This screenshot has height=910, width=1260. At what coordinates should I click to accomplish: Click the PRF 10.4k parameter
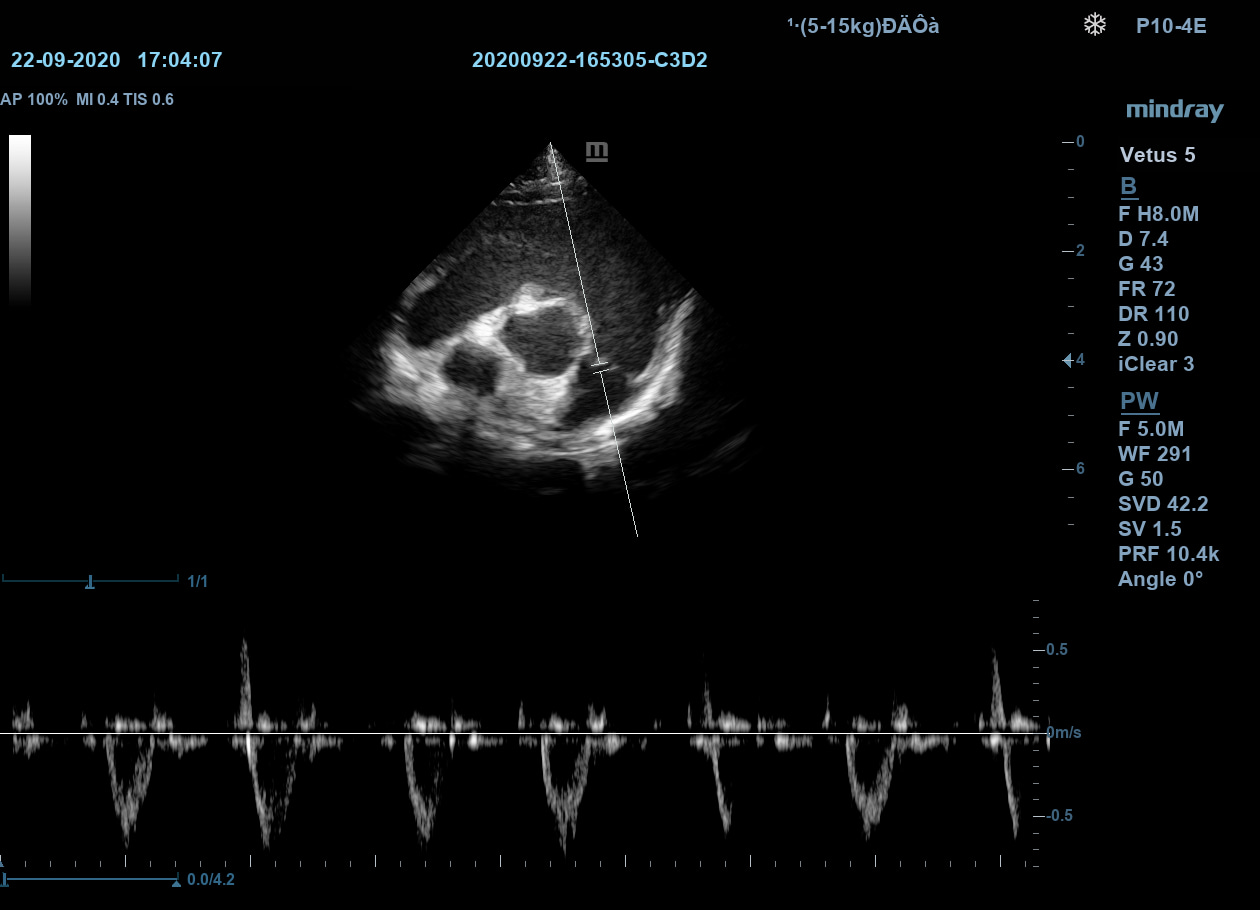1168,554
